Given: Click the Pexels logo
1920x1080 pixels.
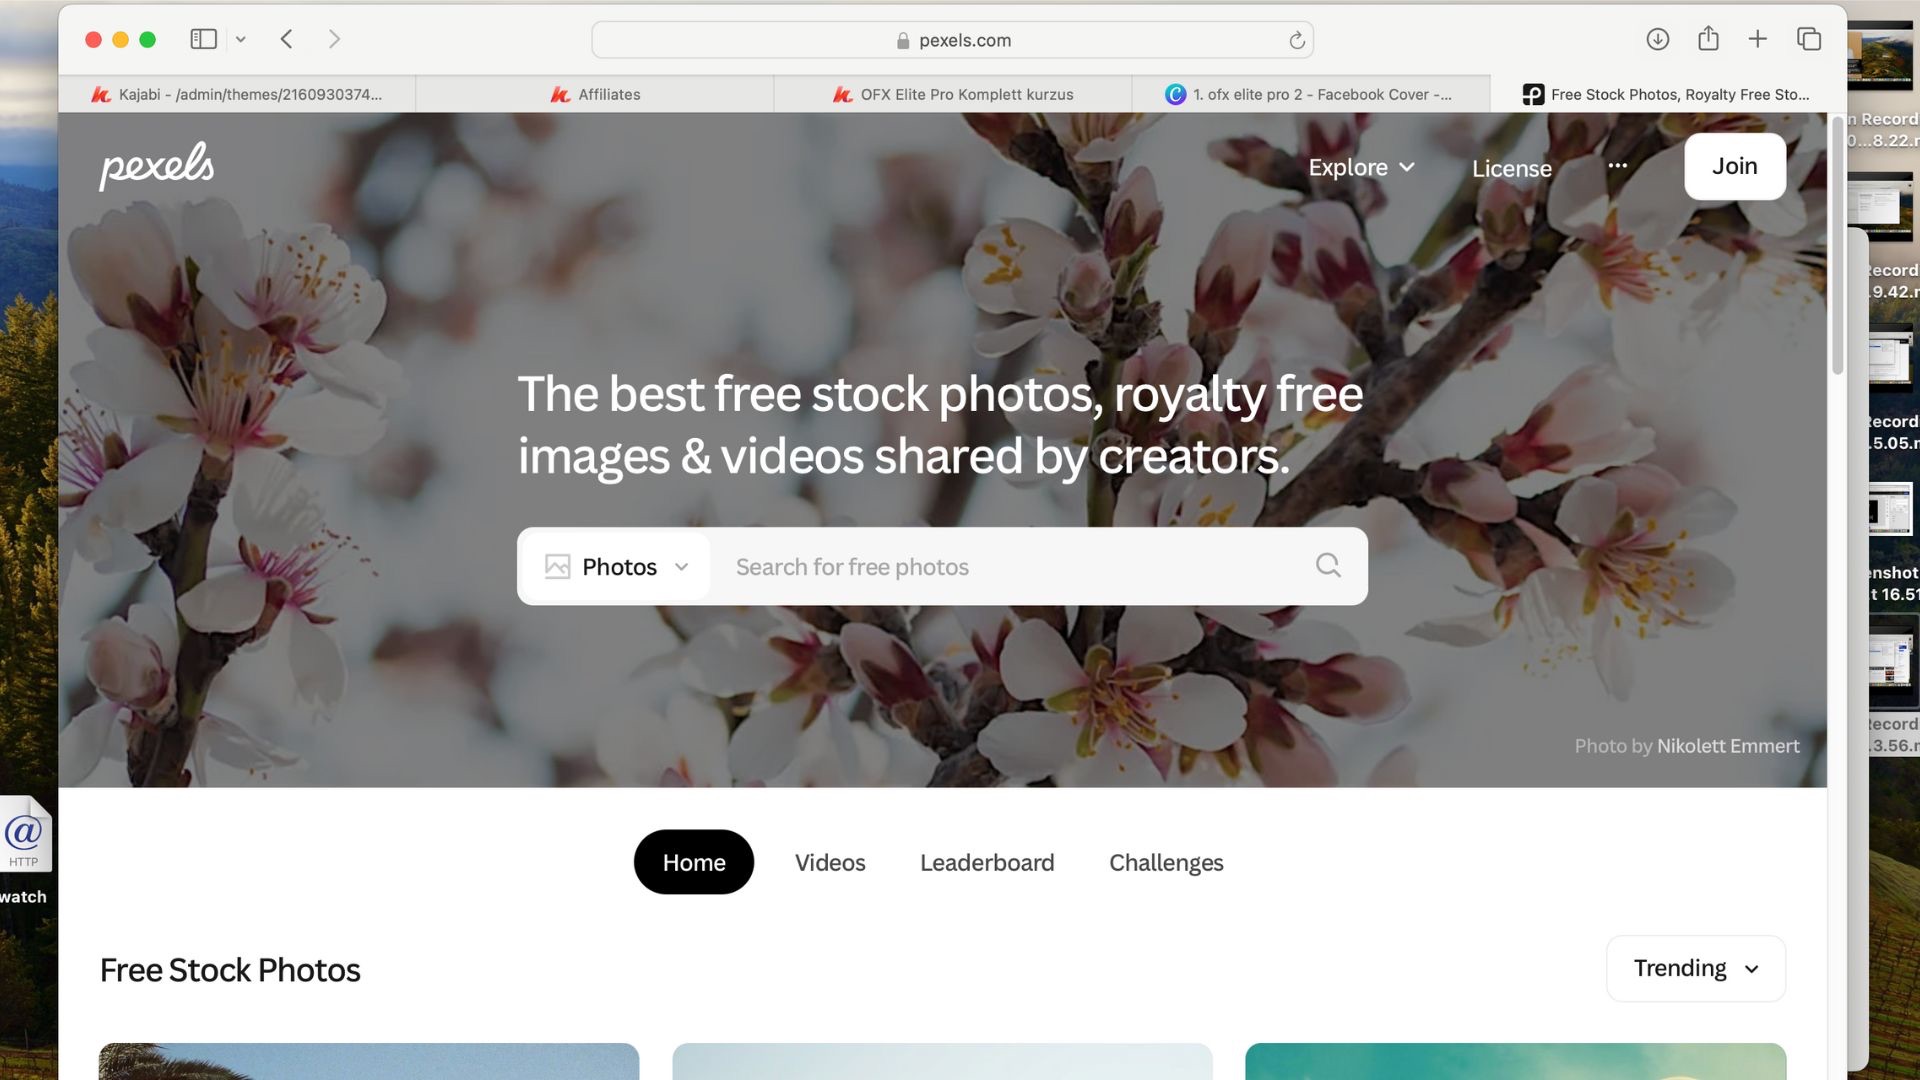Looking at the screenshot, I should [x=157, y=166].
